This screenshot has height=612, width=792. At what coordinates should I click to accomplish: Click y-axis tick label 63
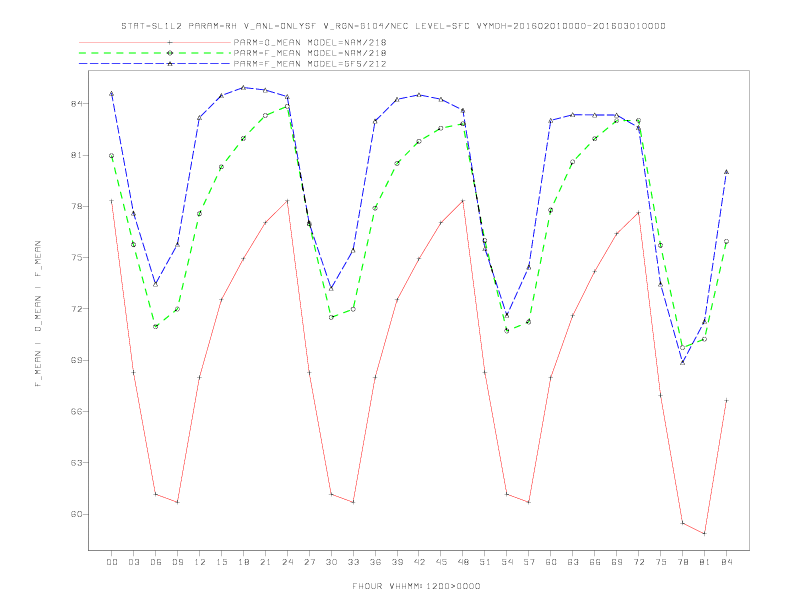pos(76,463)
